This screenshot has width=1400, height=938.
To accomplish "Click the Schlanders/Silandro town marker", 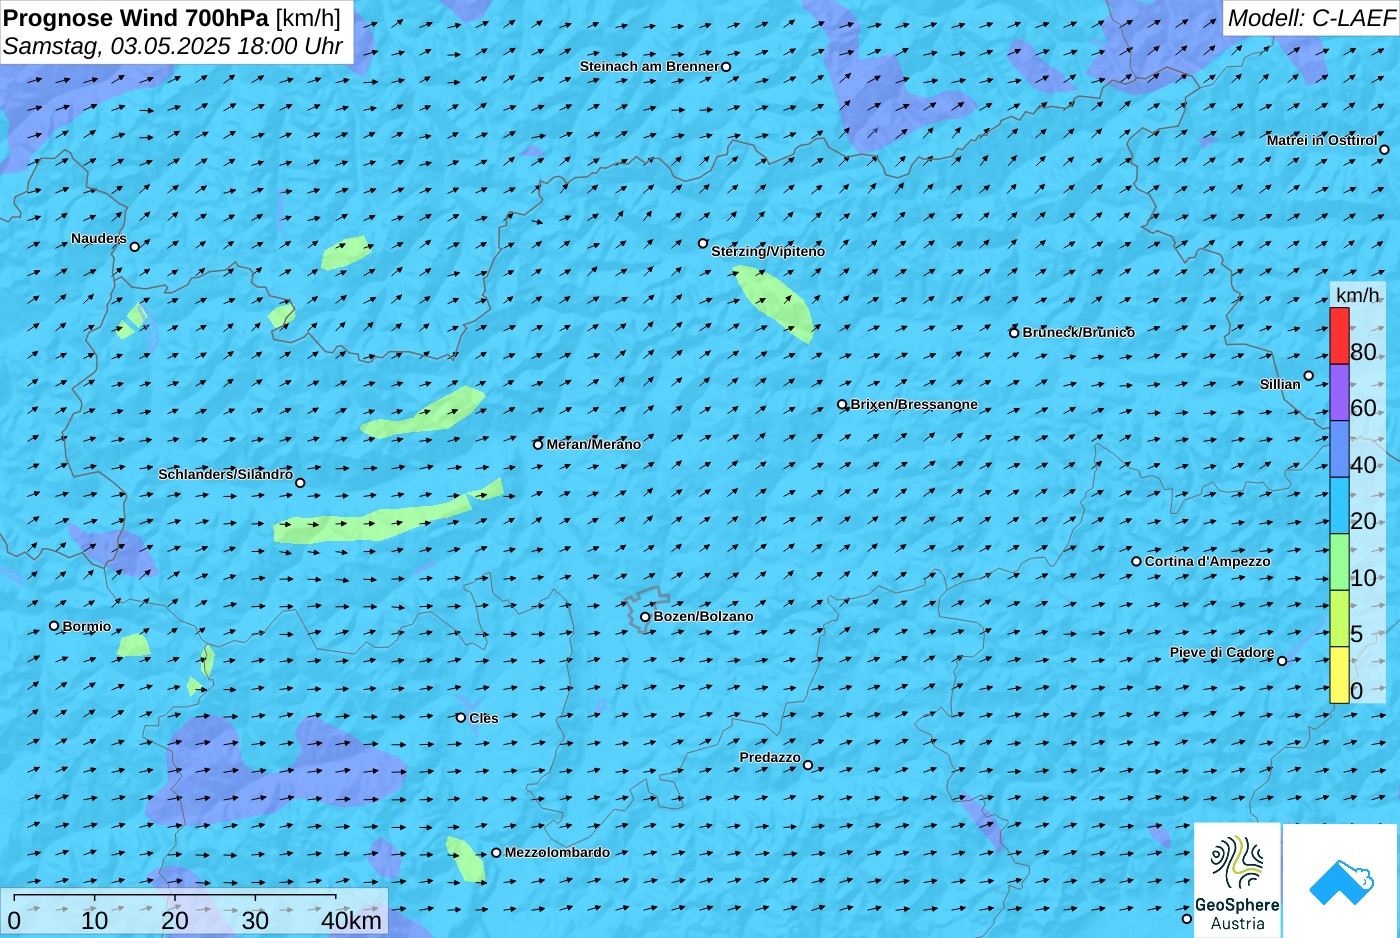I will tap(300, 483).
